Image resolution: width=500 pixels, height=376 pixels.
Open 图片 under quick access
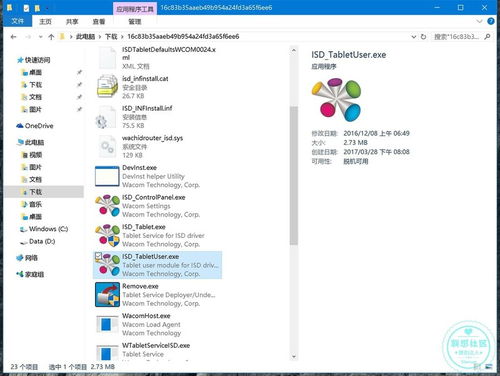(x=35, y=109)
